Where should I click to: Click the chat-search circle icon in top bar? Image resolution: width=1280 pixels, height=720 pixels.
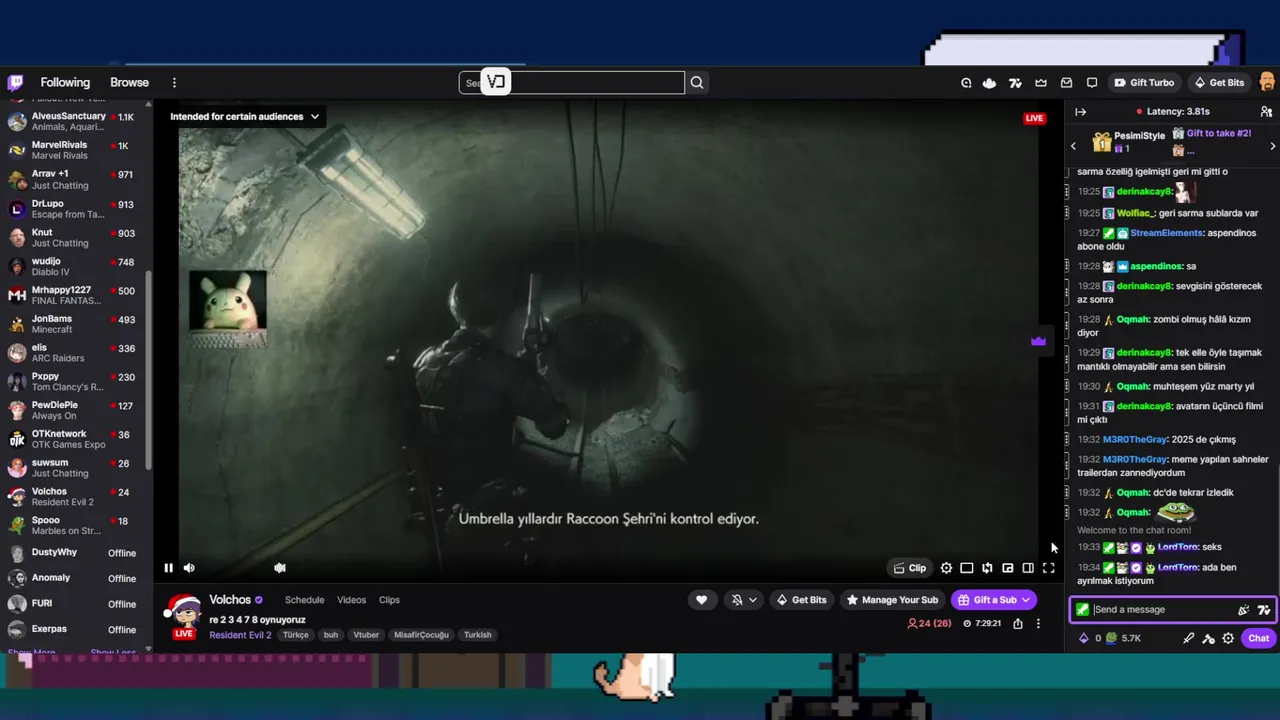[x=966, y=83]
